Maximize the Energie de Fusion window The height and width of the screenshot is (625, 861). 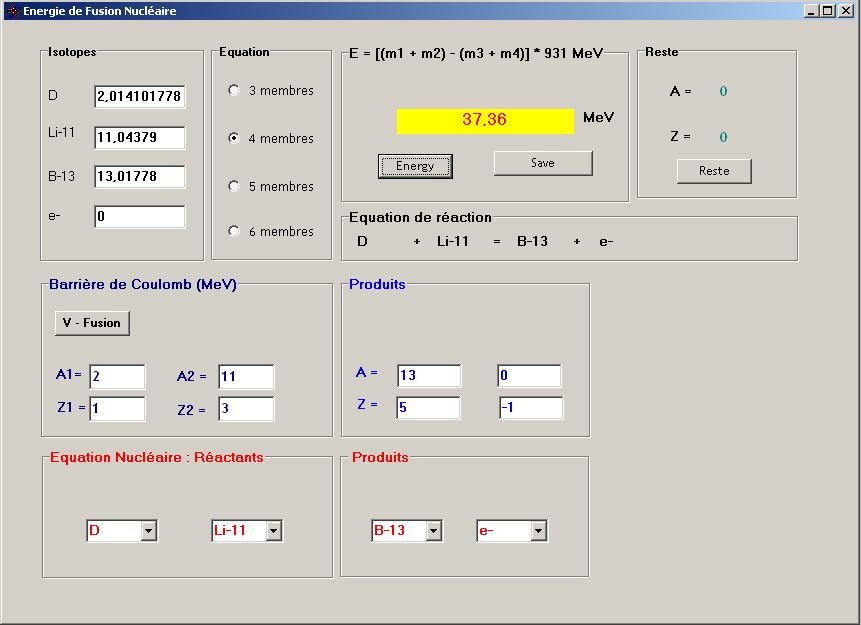click(x=827, y=11)
